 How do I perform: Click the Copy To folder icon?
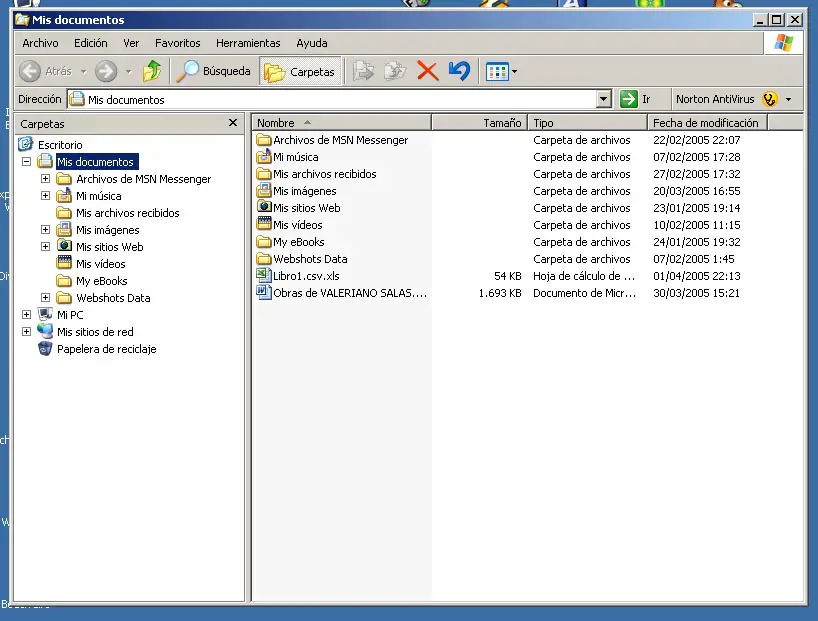pos(395,71)
